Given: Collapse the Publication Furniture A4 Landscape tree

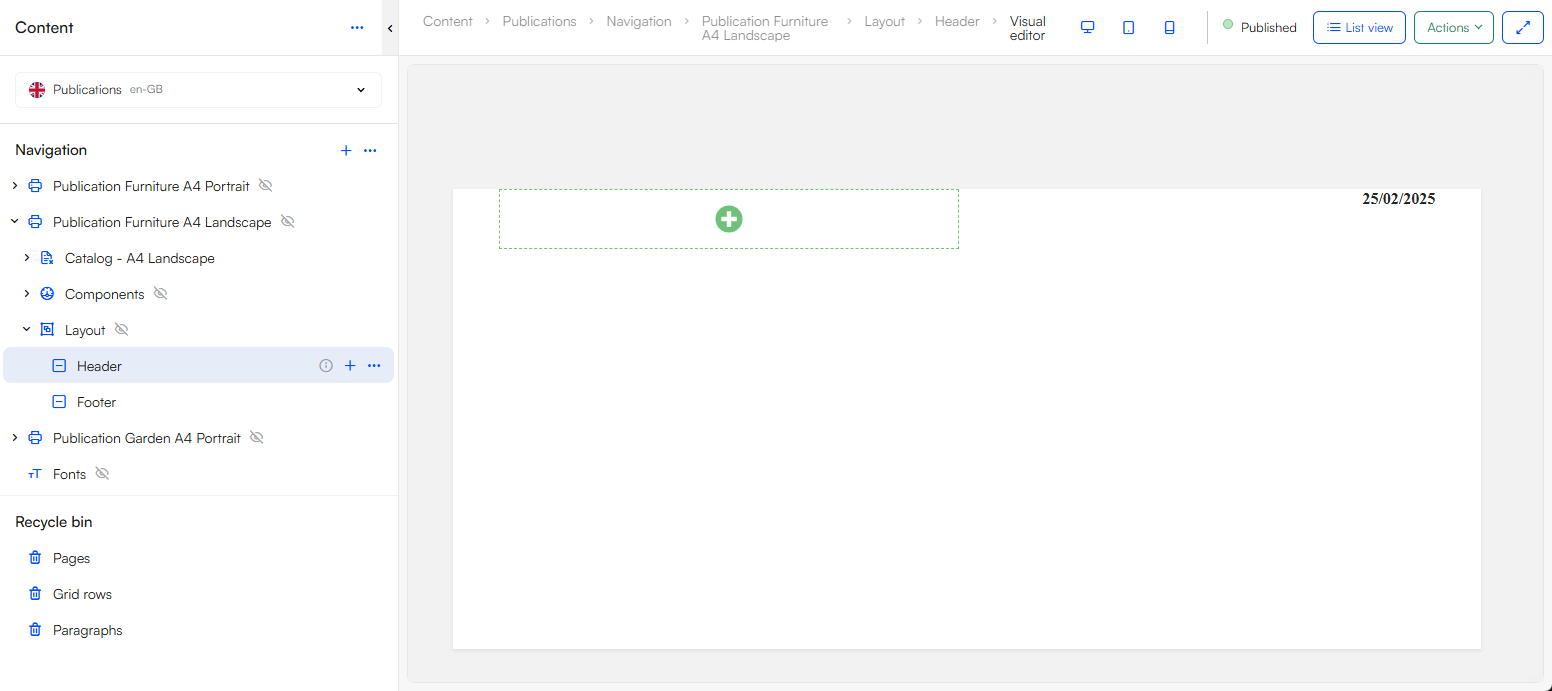Looking at the screenshot, I should click(x=13, y=221).
